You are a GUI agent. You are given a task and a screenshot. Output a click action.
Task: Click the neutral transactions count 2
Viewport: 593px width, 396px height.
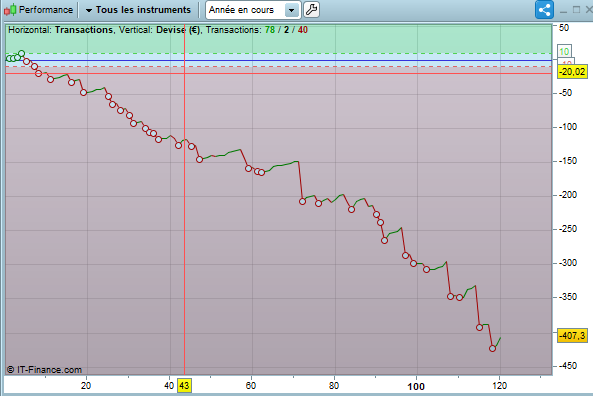[286, 30]
